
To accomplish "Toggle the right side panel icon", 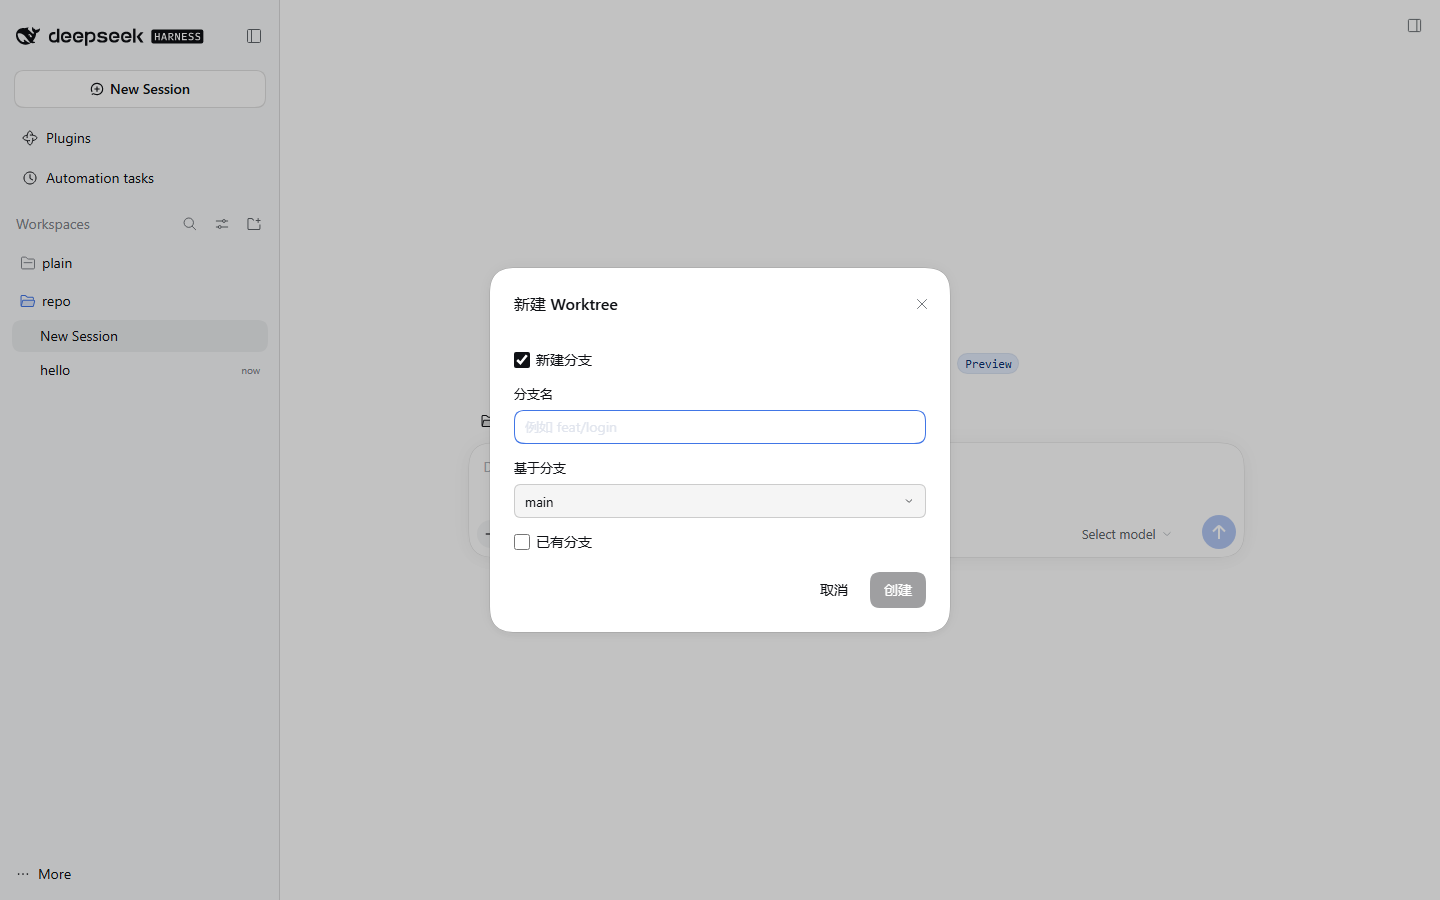I will coord(1414,25).
